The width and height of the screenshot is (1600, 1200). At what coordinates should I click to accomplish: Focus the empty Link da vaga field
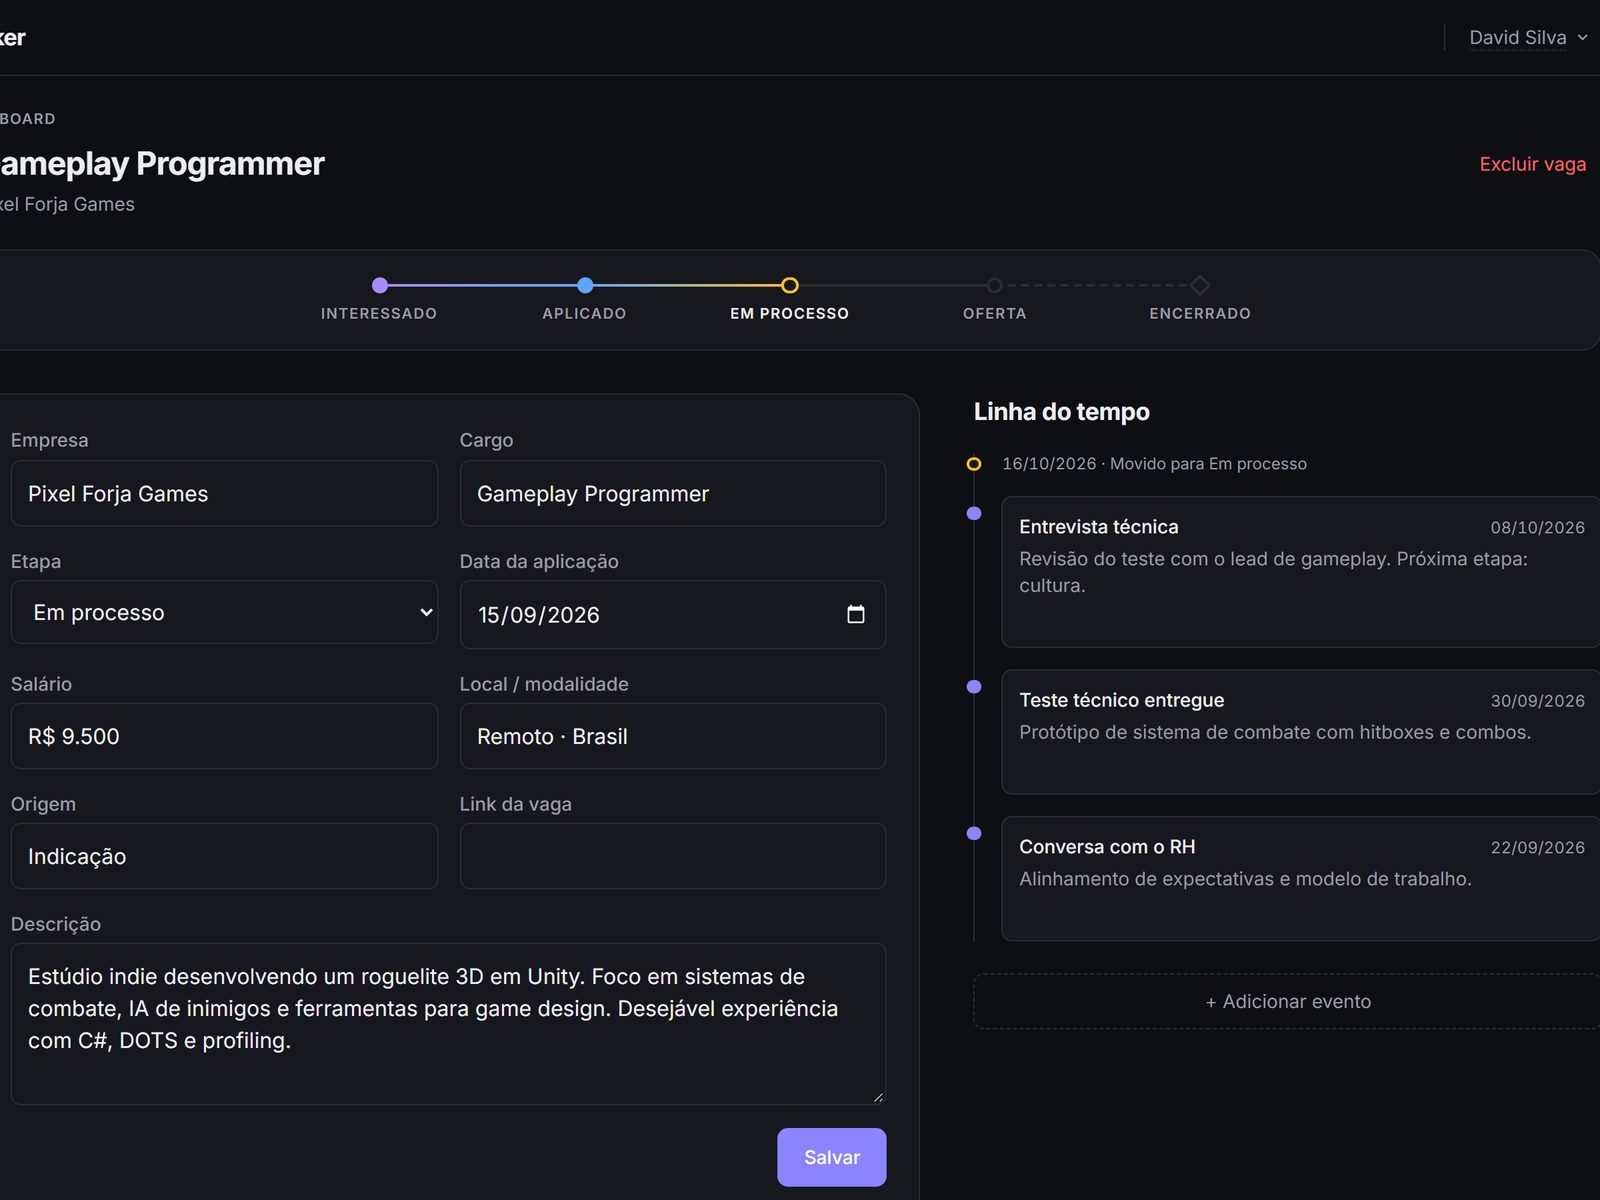[x=673, y=856]
